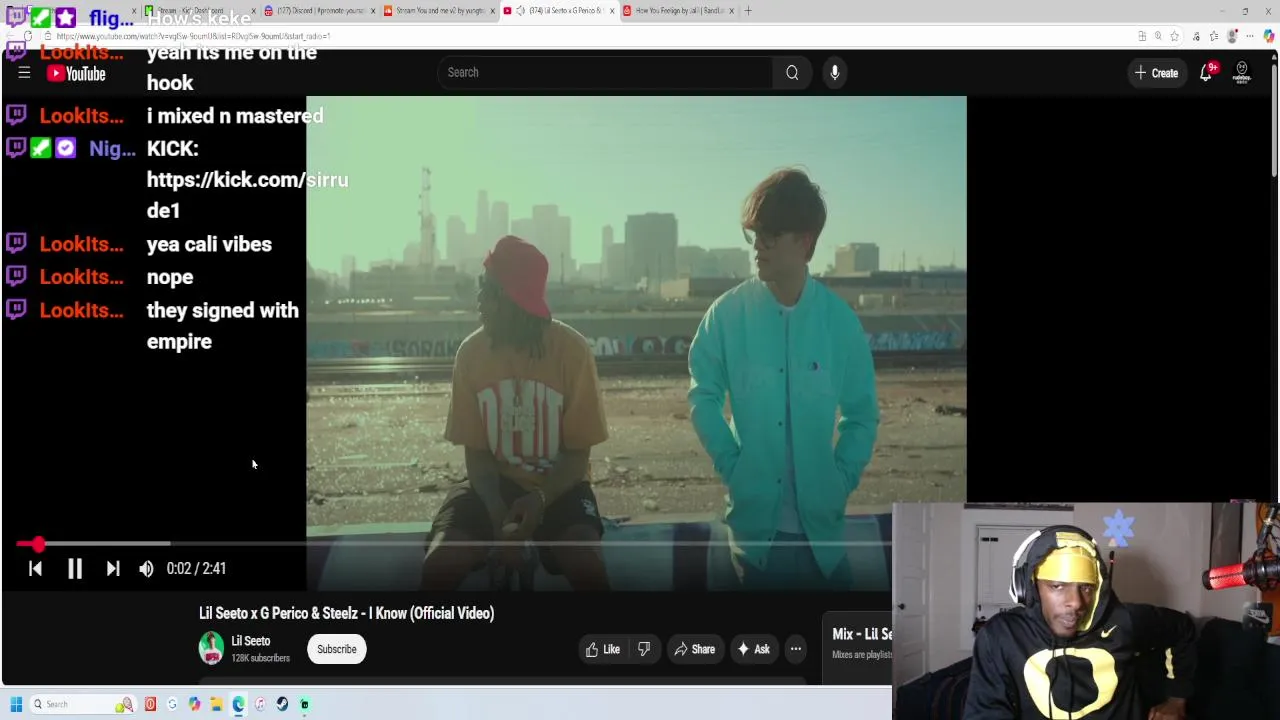Open the browser settings three-dot menu
Image resolution: width=1280 pixels, height=720 pixels.
1250,36
